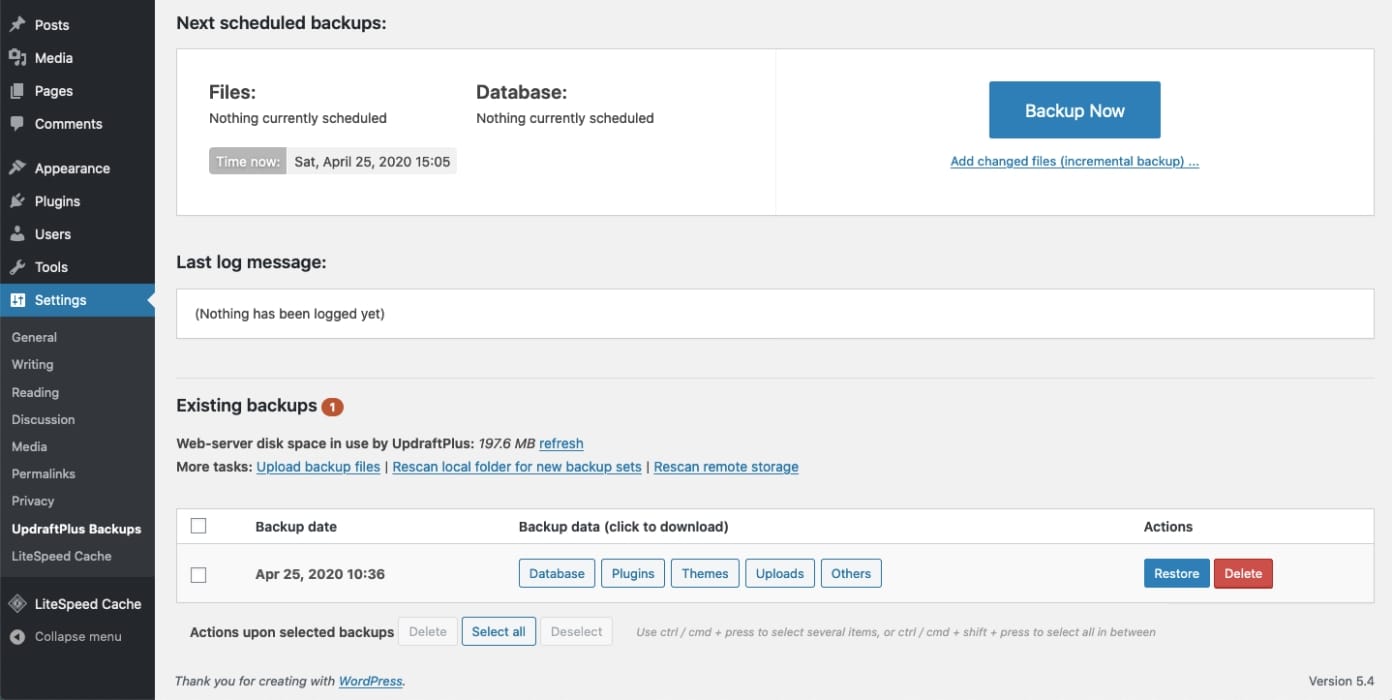The height and width of the screenshot is (700, 1392).
Task: Refresh the web-server disk space usage
Action: tap(561, 443)
